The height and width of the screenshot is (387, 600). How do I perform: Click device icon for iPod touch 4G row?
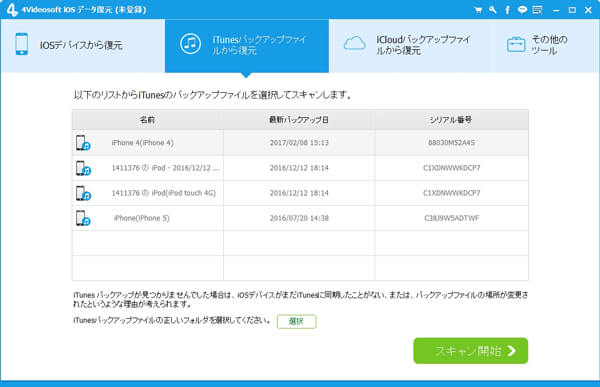(x=83, y=193)
